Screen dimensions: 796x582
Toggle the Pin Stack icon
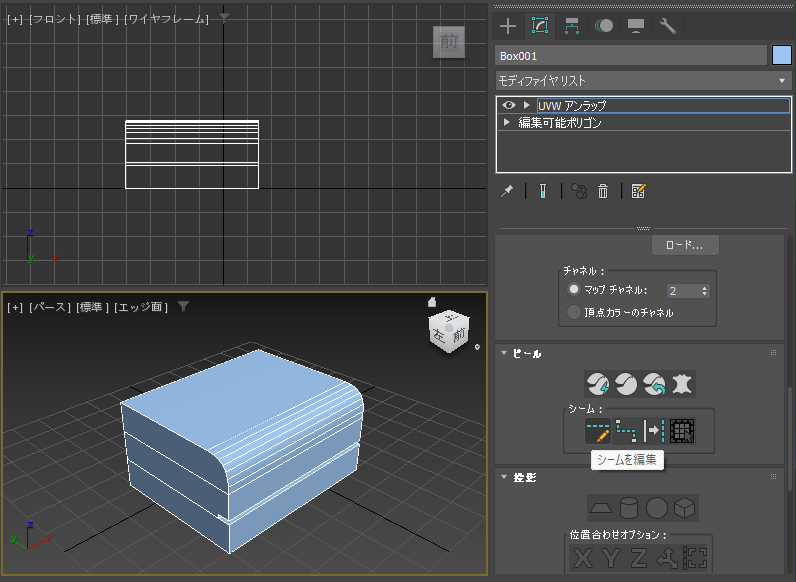[507, 191]
